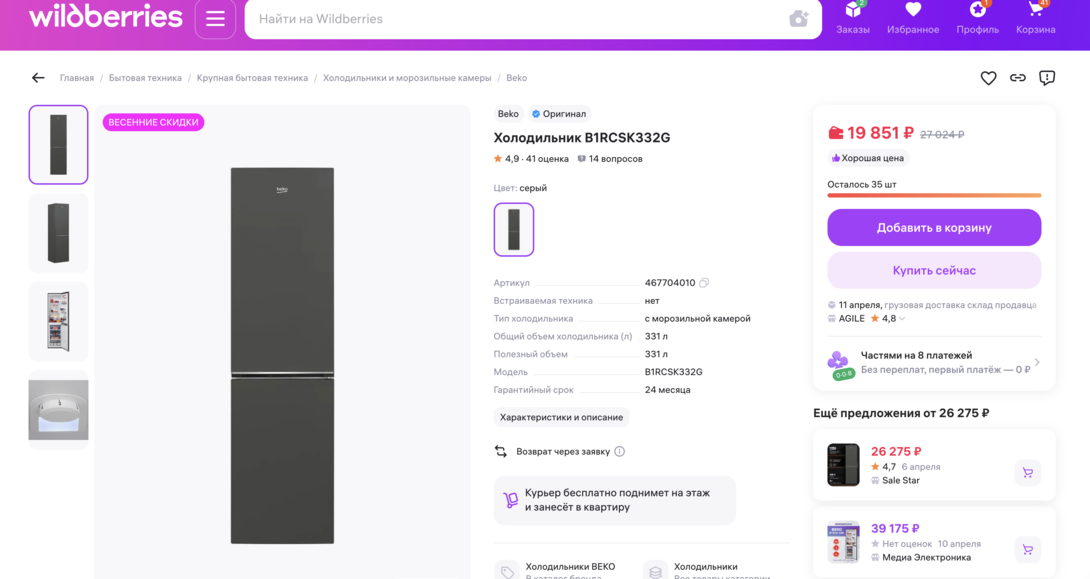Add Sale Star offer to cart

(x=1027, y=473)
